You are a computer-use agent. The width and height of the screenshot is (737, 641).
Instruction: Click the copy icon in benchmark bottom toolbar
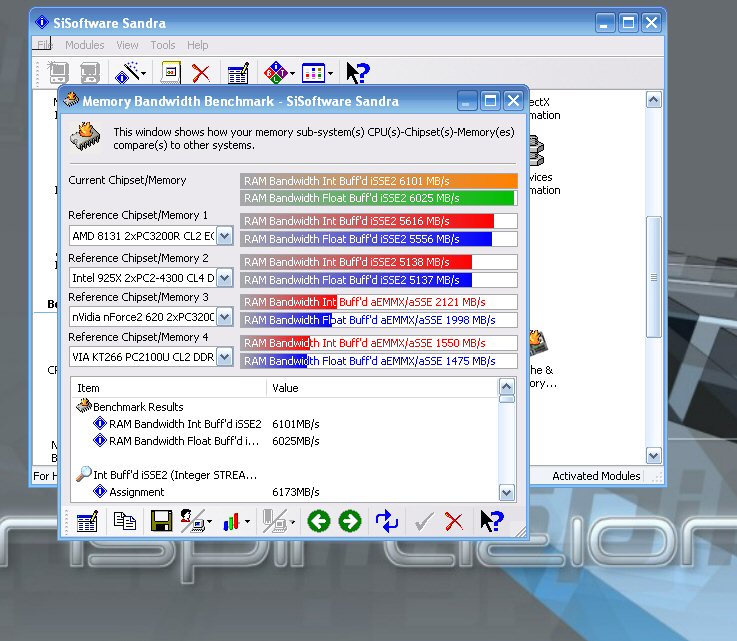click(125, 521)
